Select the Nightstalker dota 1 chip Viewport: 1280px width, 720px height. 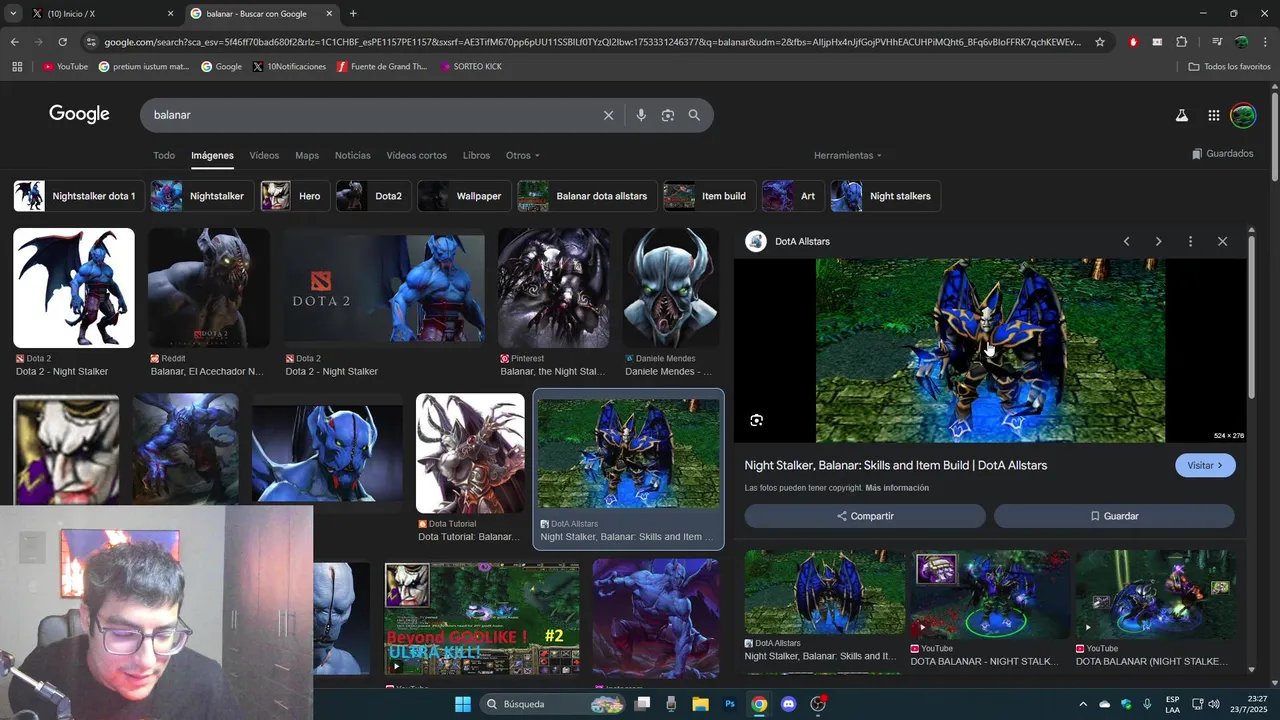[79, 196]
